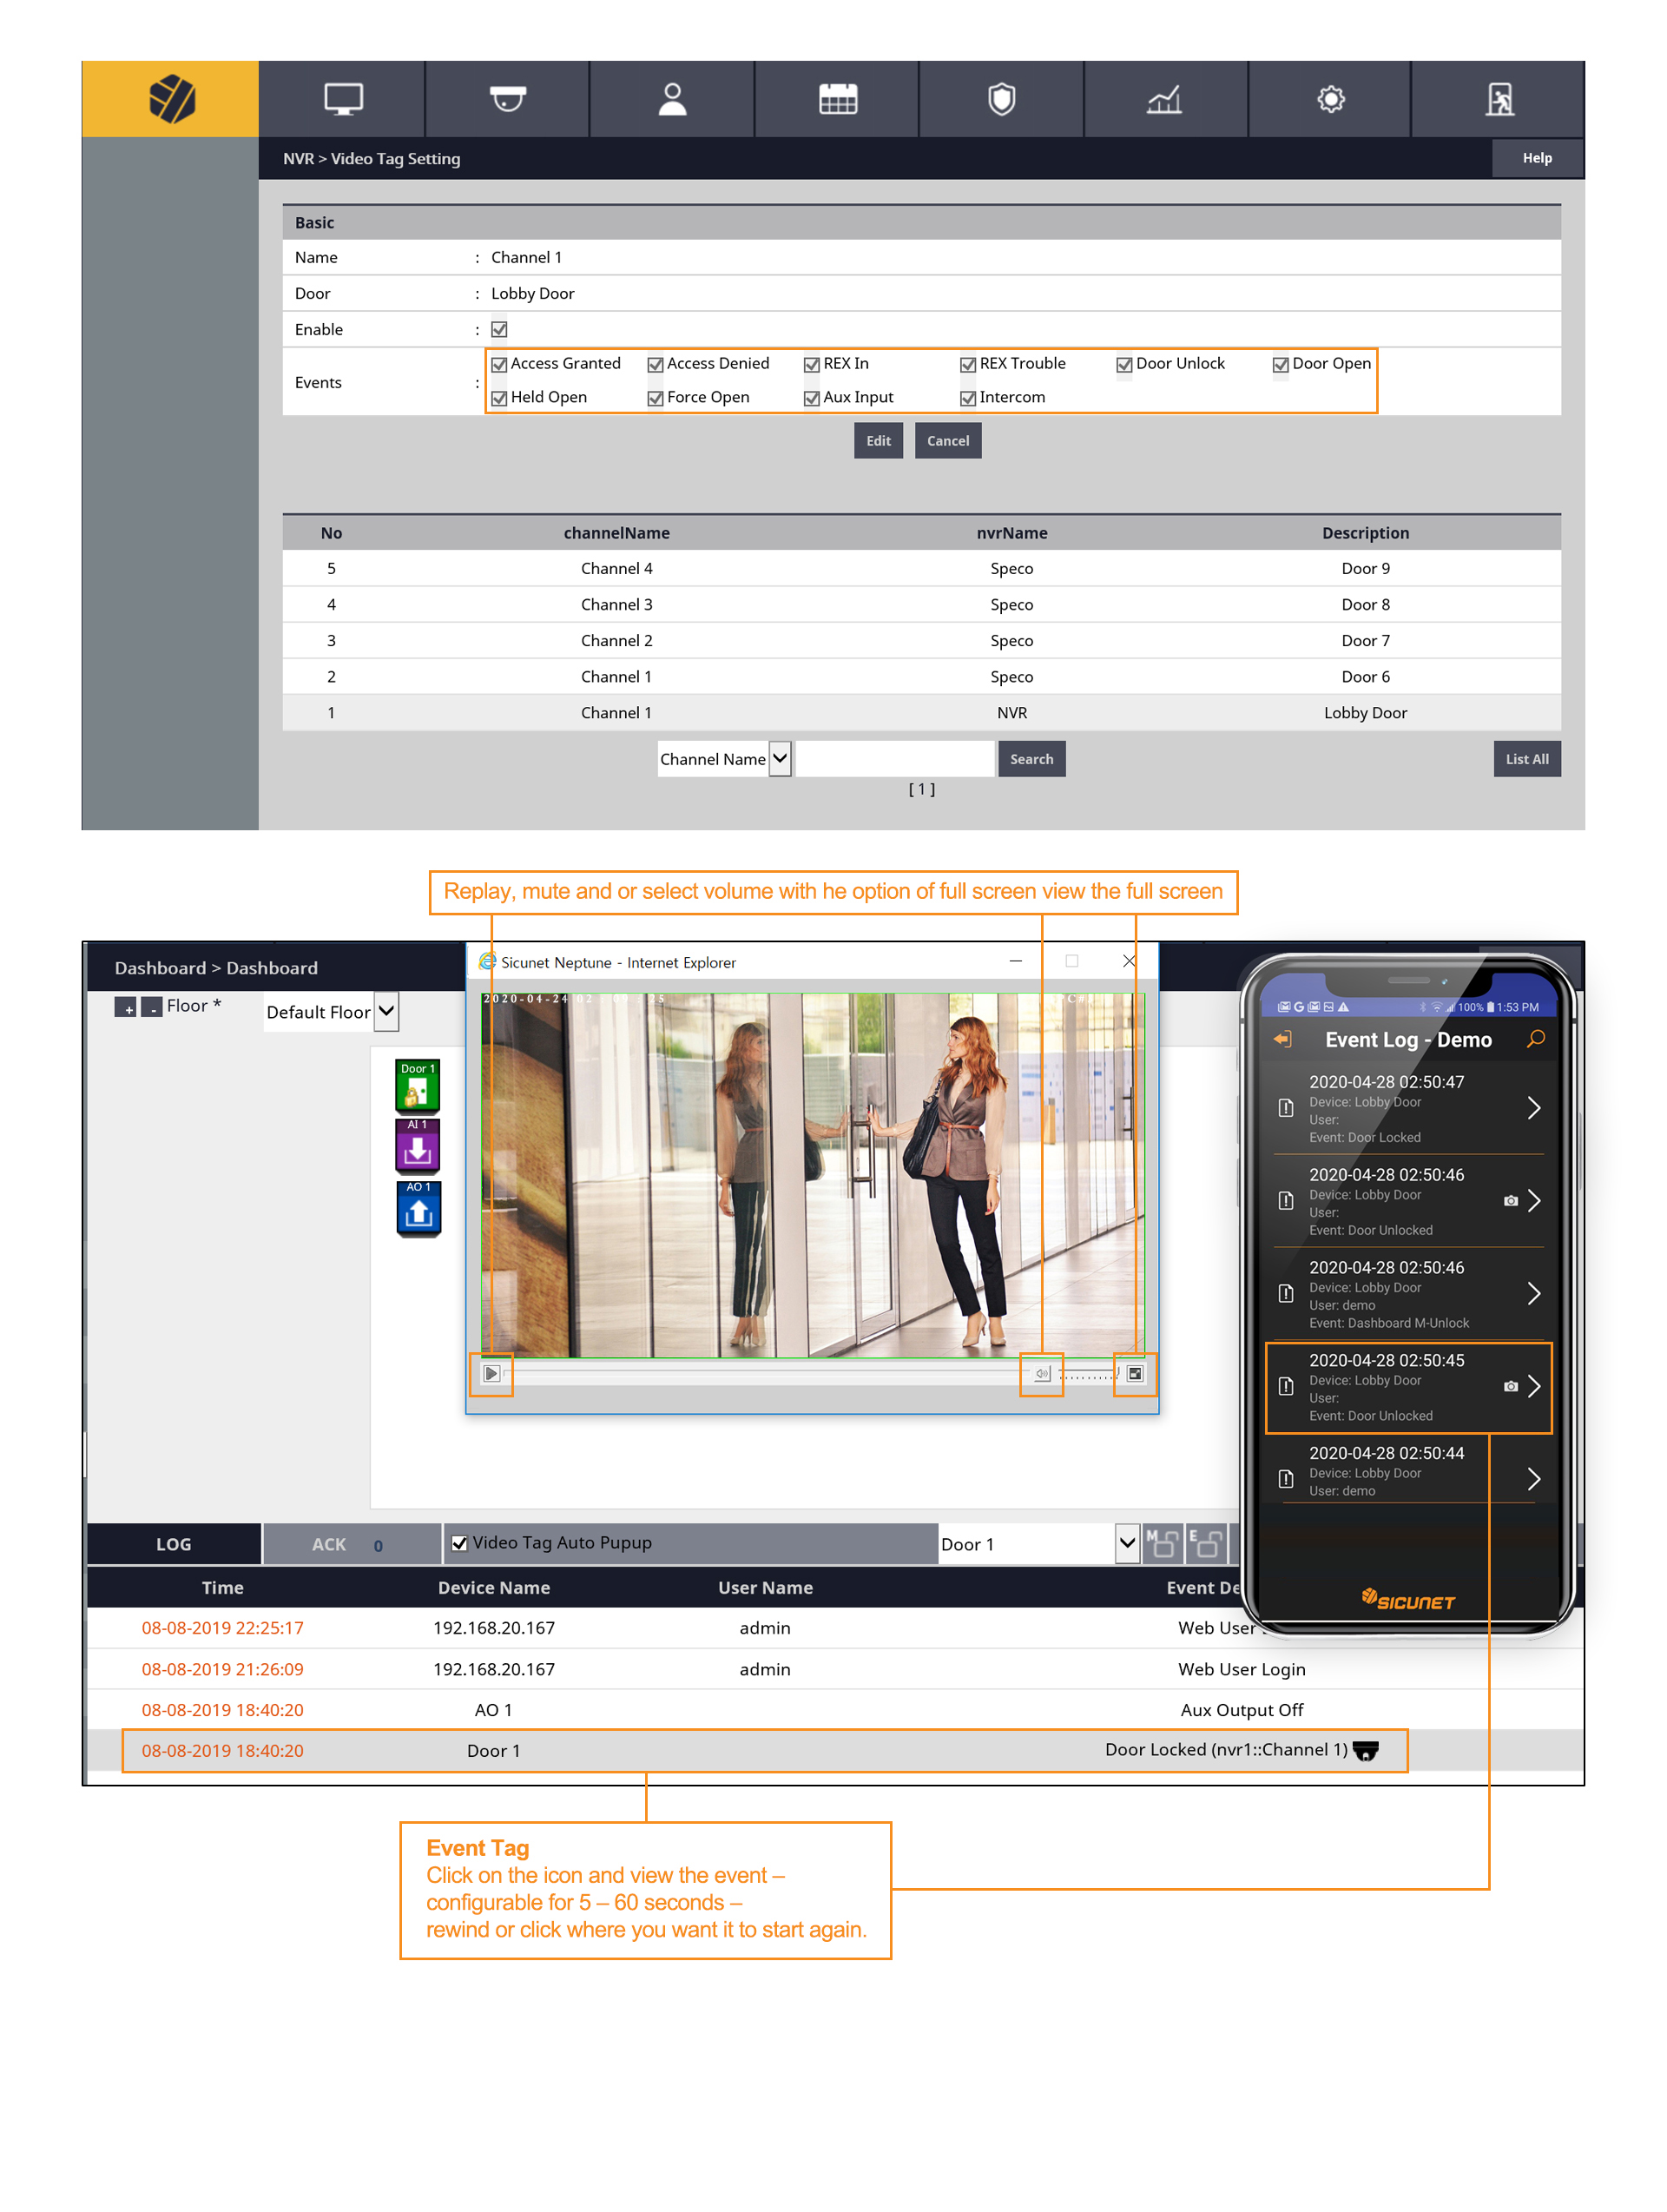Image resolution: width=1667 pixels, height=2212 pixels.
Task: Select the LOG tab
Action: tap(173, 1544)
